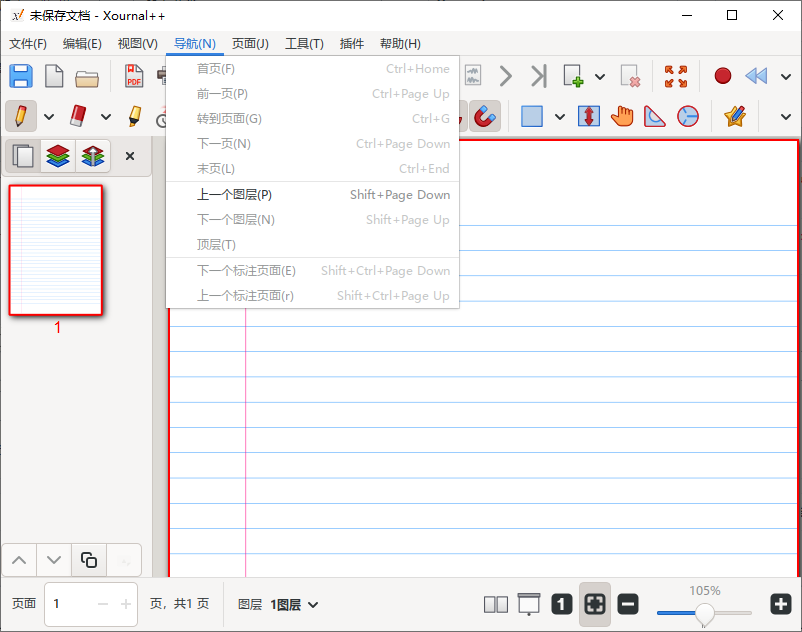Toggle fullscreen mode icon
This screenshot has width=802, height=632.
pos(676,76)
